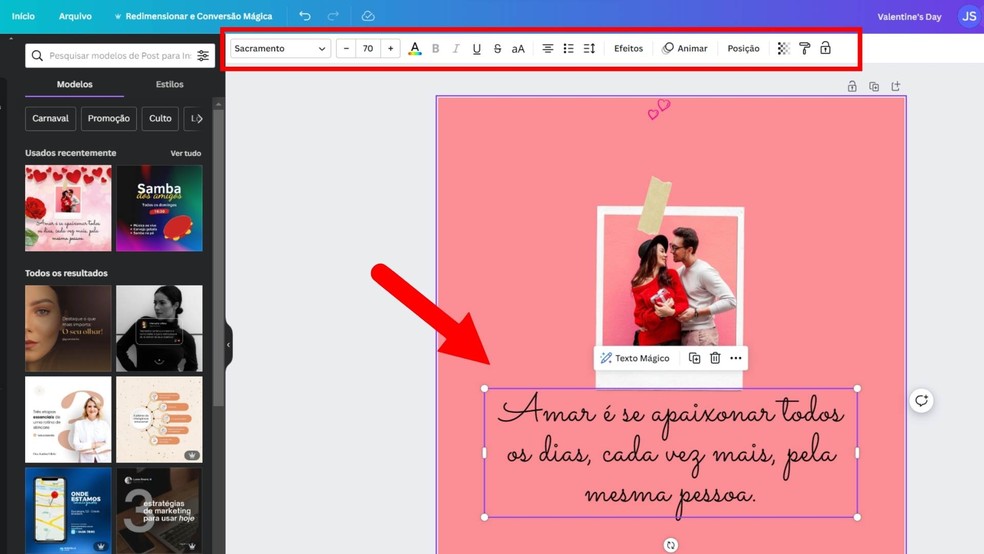Toggle italic formatting
The image size is (984, 554).
tap(456, 48)
